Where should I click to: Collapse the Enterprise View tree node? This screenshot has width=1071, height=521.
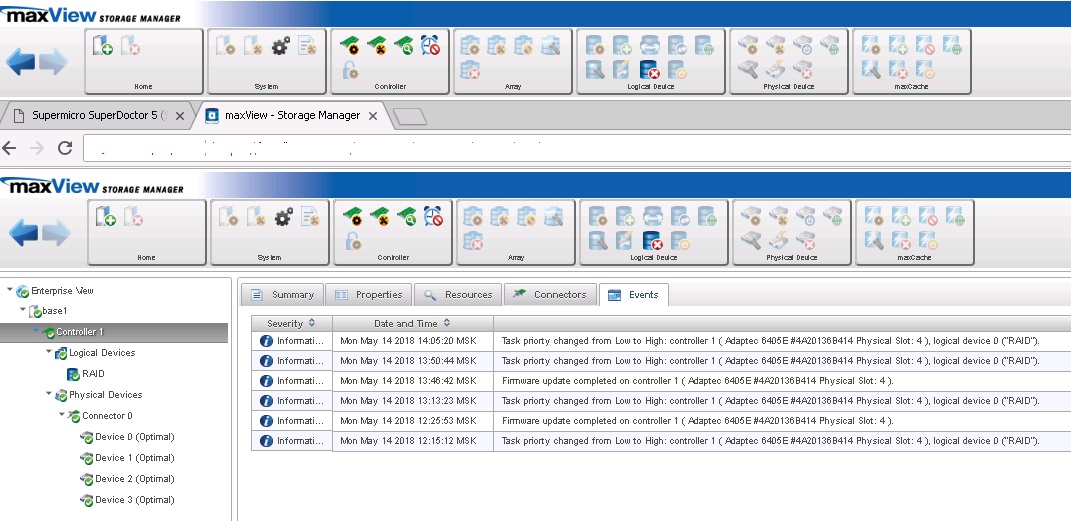tap(10, 290)
